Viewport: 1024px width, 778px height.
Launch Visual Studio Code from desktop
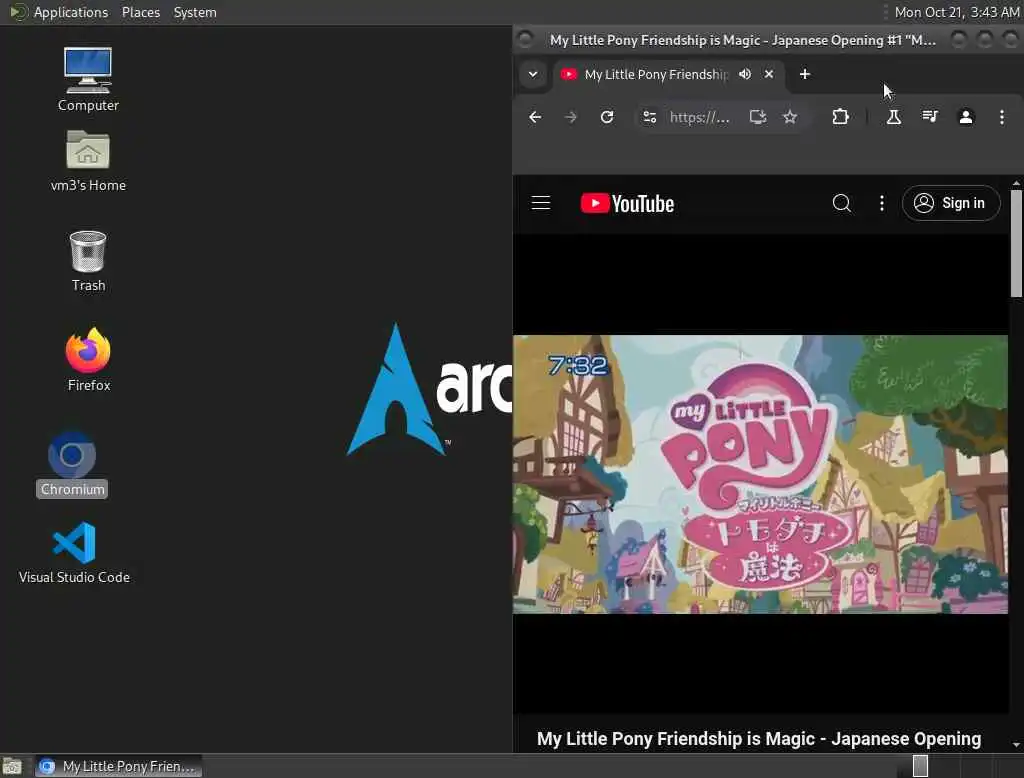pyautogui.click(x=74, y=553)
